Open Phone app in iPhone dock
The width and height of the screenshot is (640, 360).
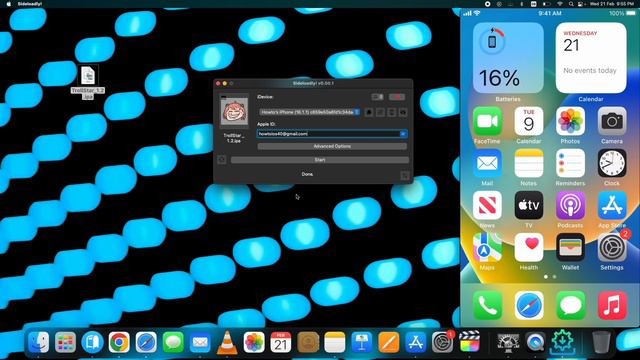pos(487,305)
